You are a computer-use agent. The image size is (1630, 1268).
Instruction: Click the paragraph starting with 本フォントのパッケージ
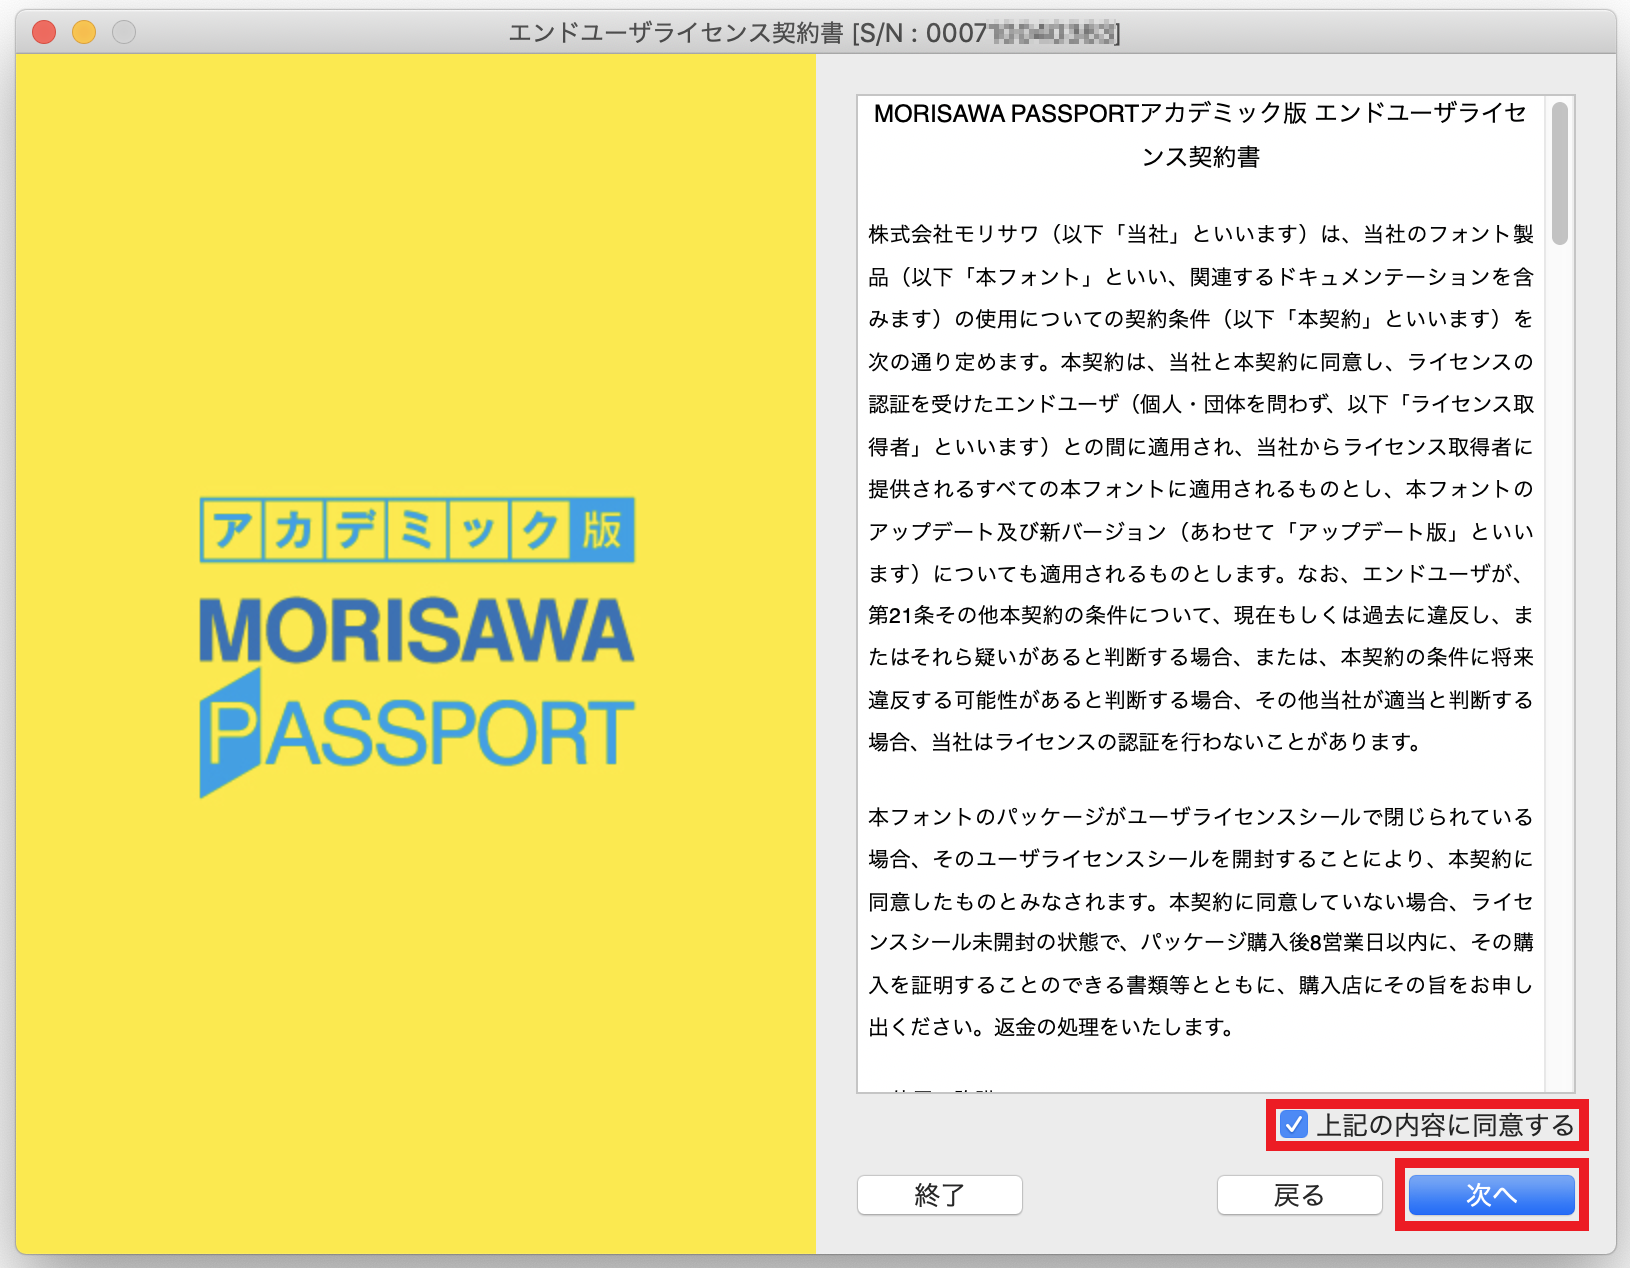[1200, 921]
